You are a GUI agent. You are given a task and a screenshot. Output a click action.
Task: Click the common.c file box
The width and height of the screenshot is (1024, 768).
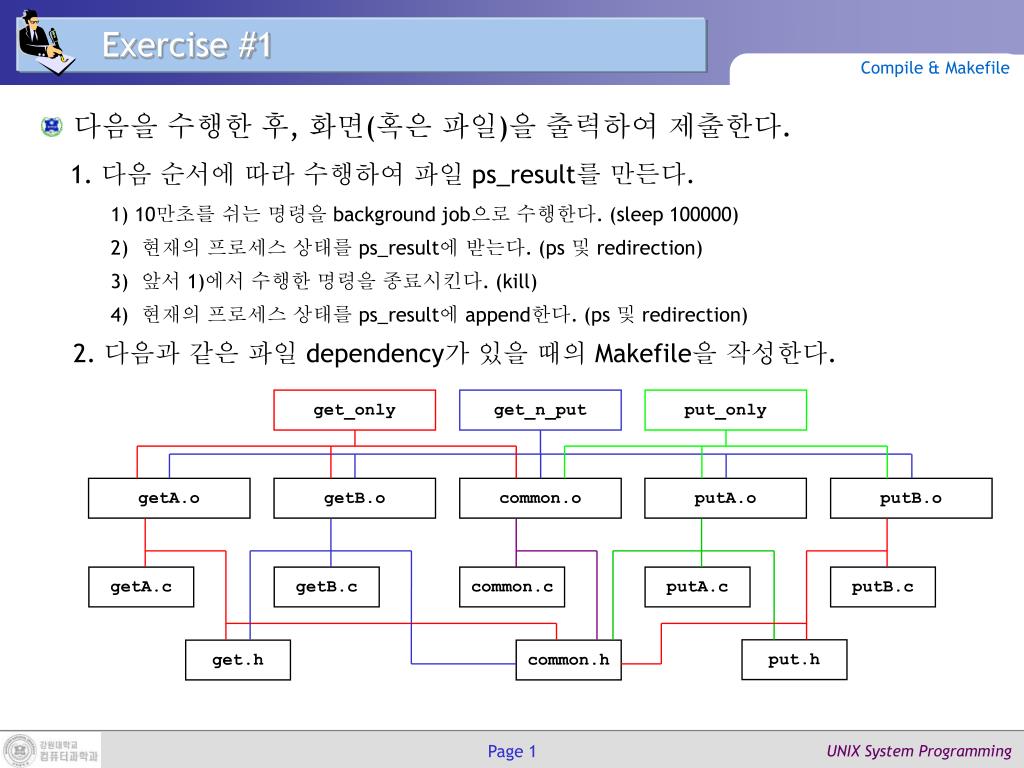click(x=512, y=587)
